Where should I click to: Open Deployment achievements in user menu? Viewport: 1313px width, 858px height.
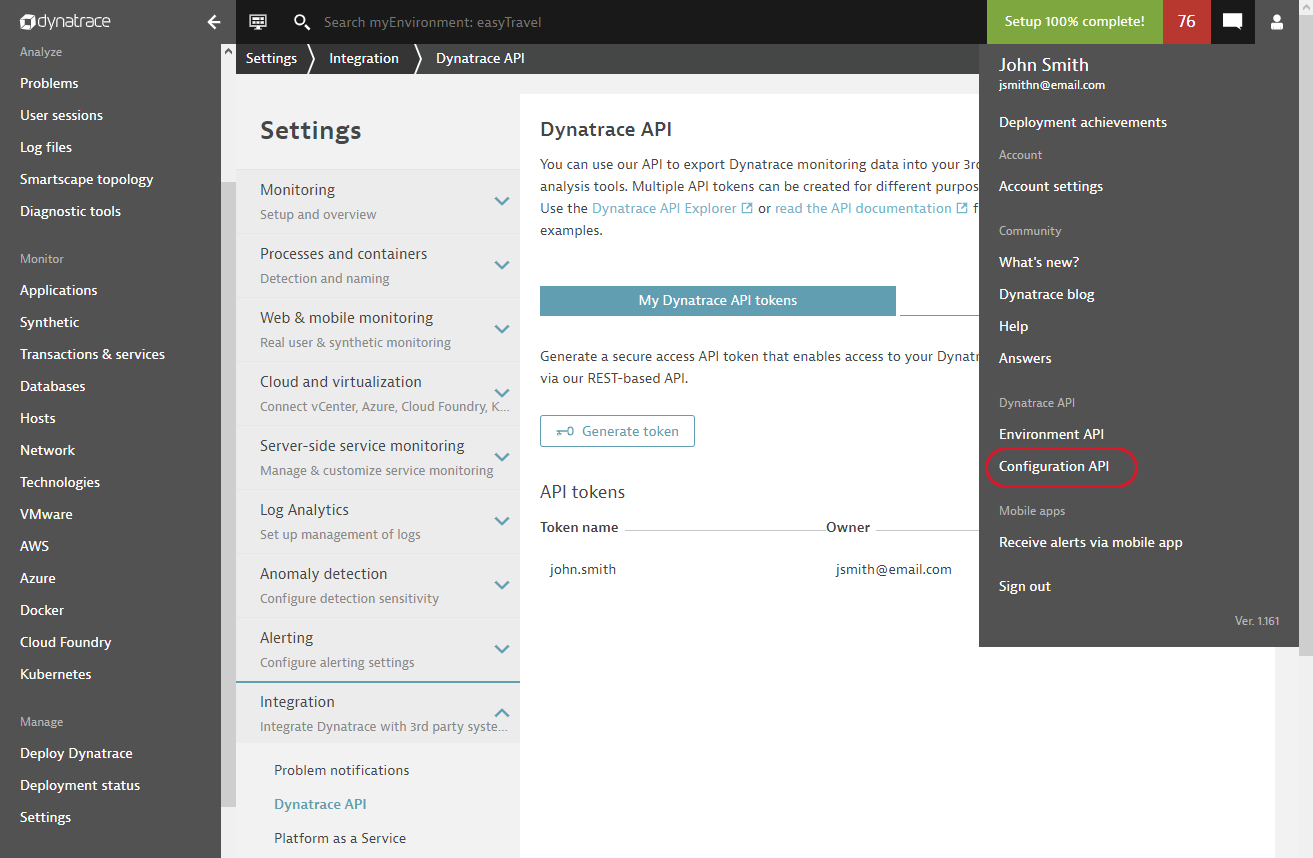[1083, 122]
